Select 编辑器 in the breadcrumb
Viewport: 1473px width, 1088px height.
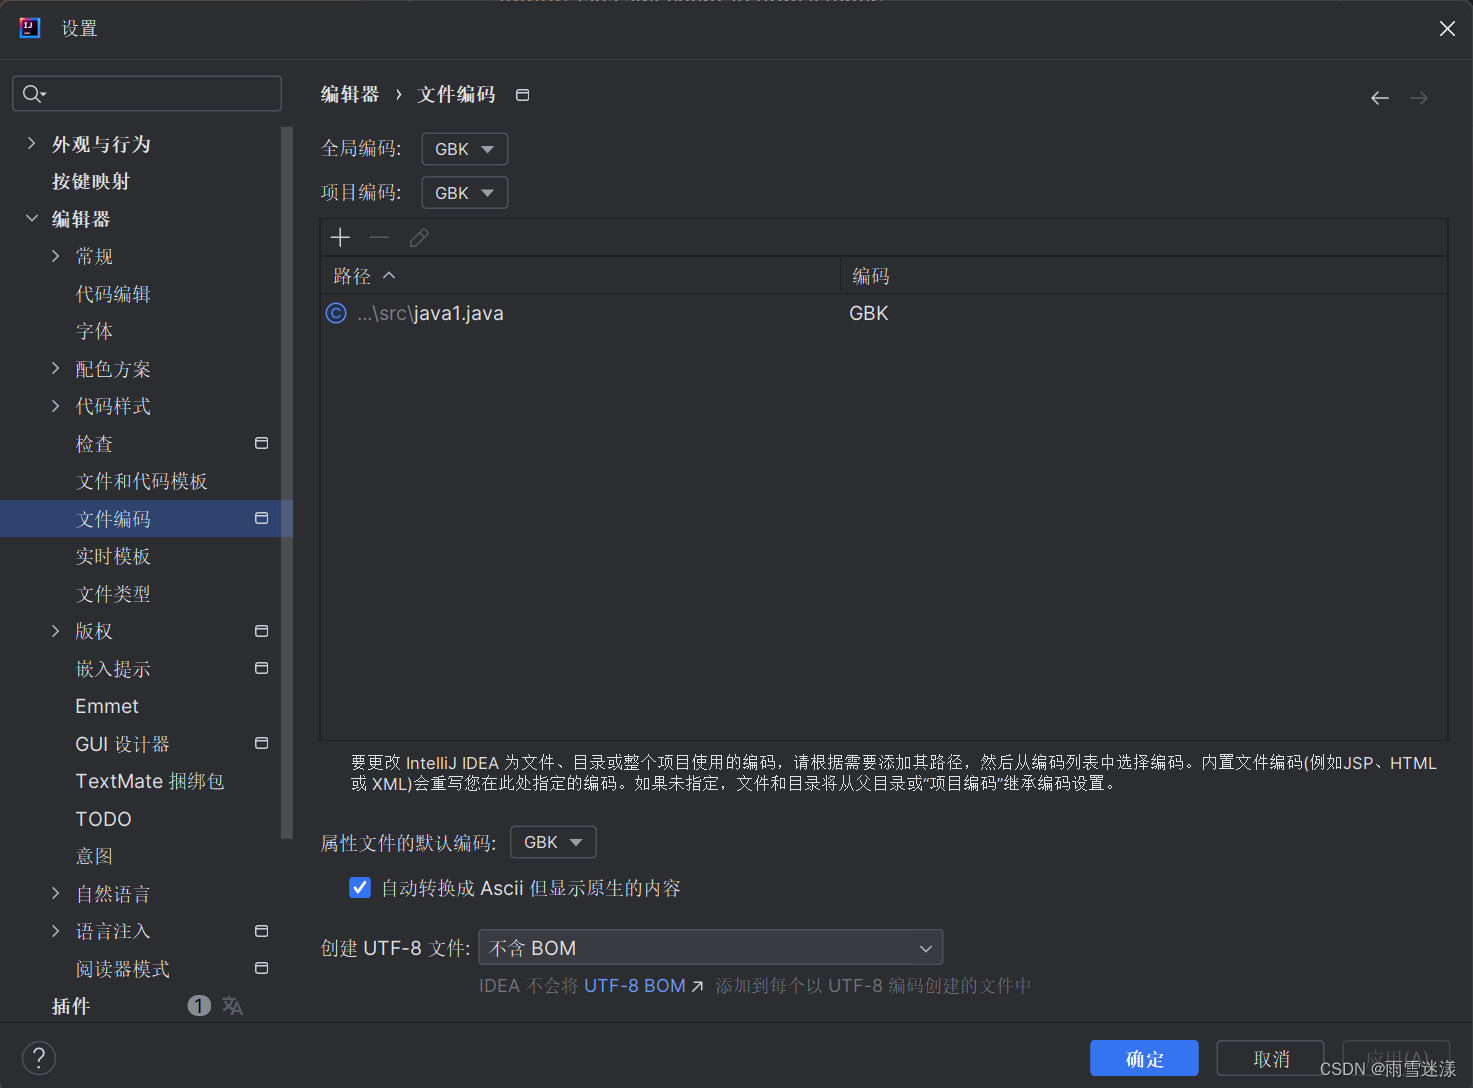349,93
